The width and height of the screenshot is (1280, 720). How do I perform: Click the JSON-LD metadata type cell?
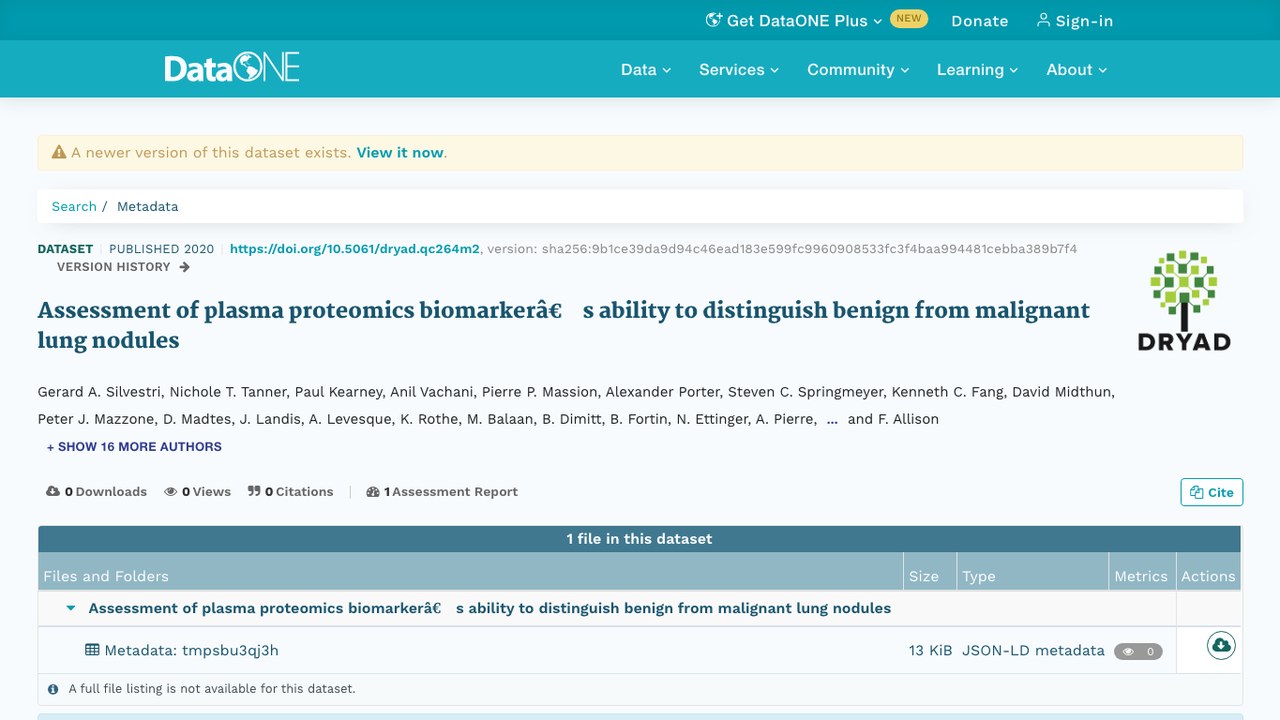(1033, 651)
